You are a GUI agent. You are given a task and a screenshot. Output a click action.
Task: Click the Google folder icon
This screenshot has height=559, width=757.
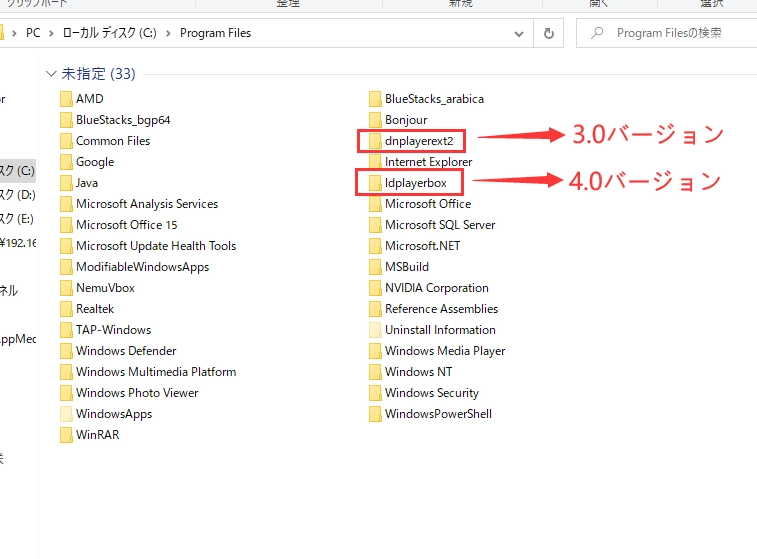66,162
